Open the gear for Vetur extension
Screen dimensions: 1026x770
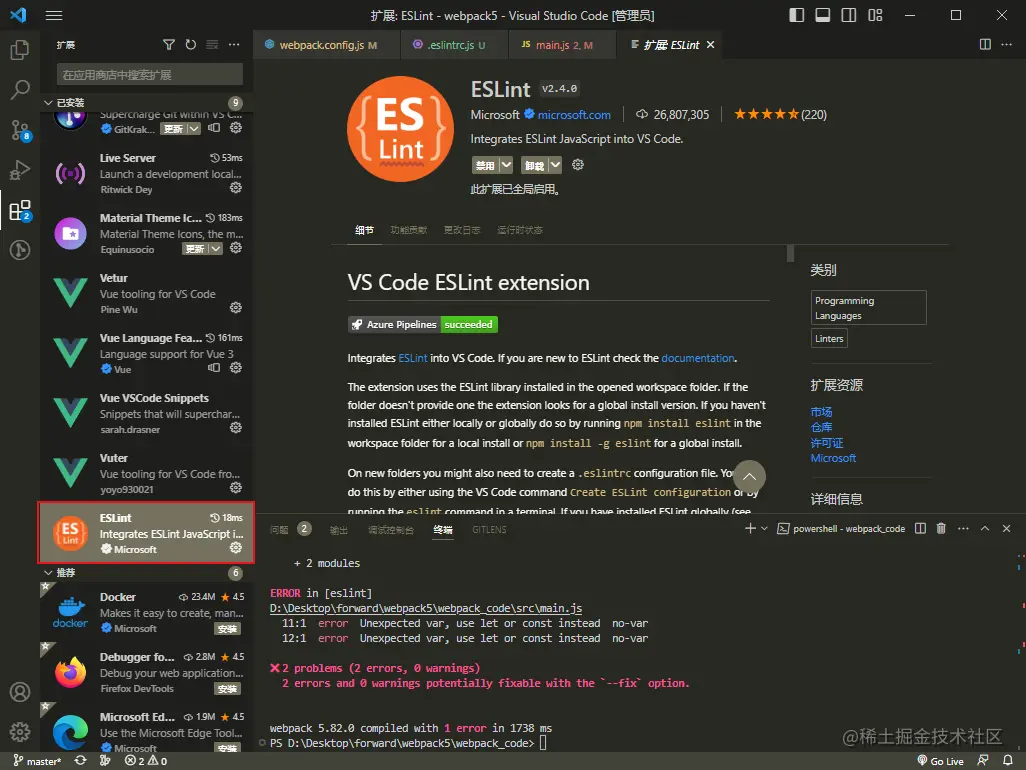pyautogui.click(x=236, y=308)
